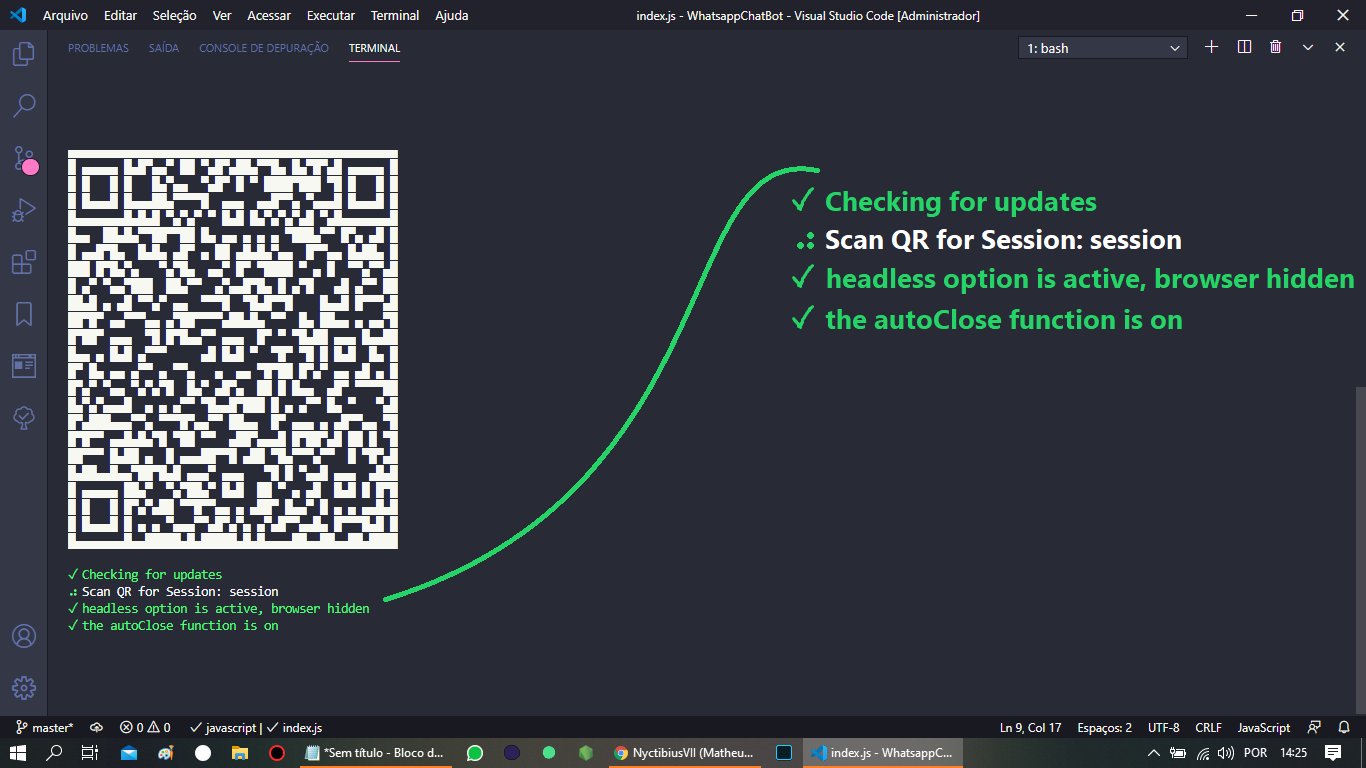Open Windows Action Center notifications
The image size is (1366, 768).
pyautogui.click(x=1333, y=753)
